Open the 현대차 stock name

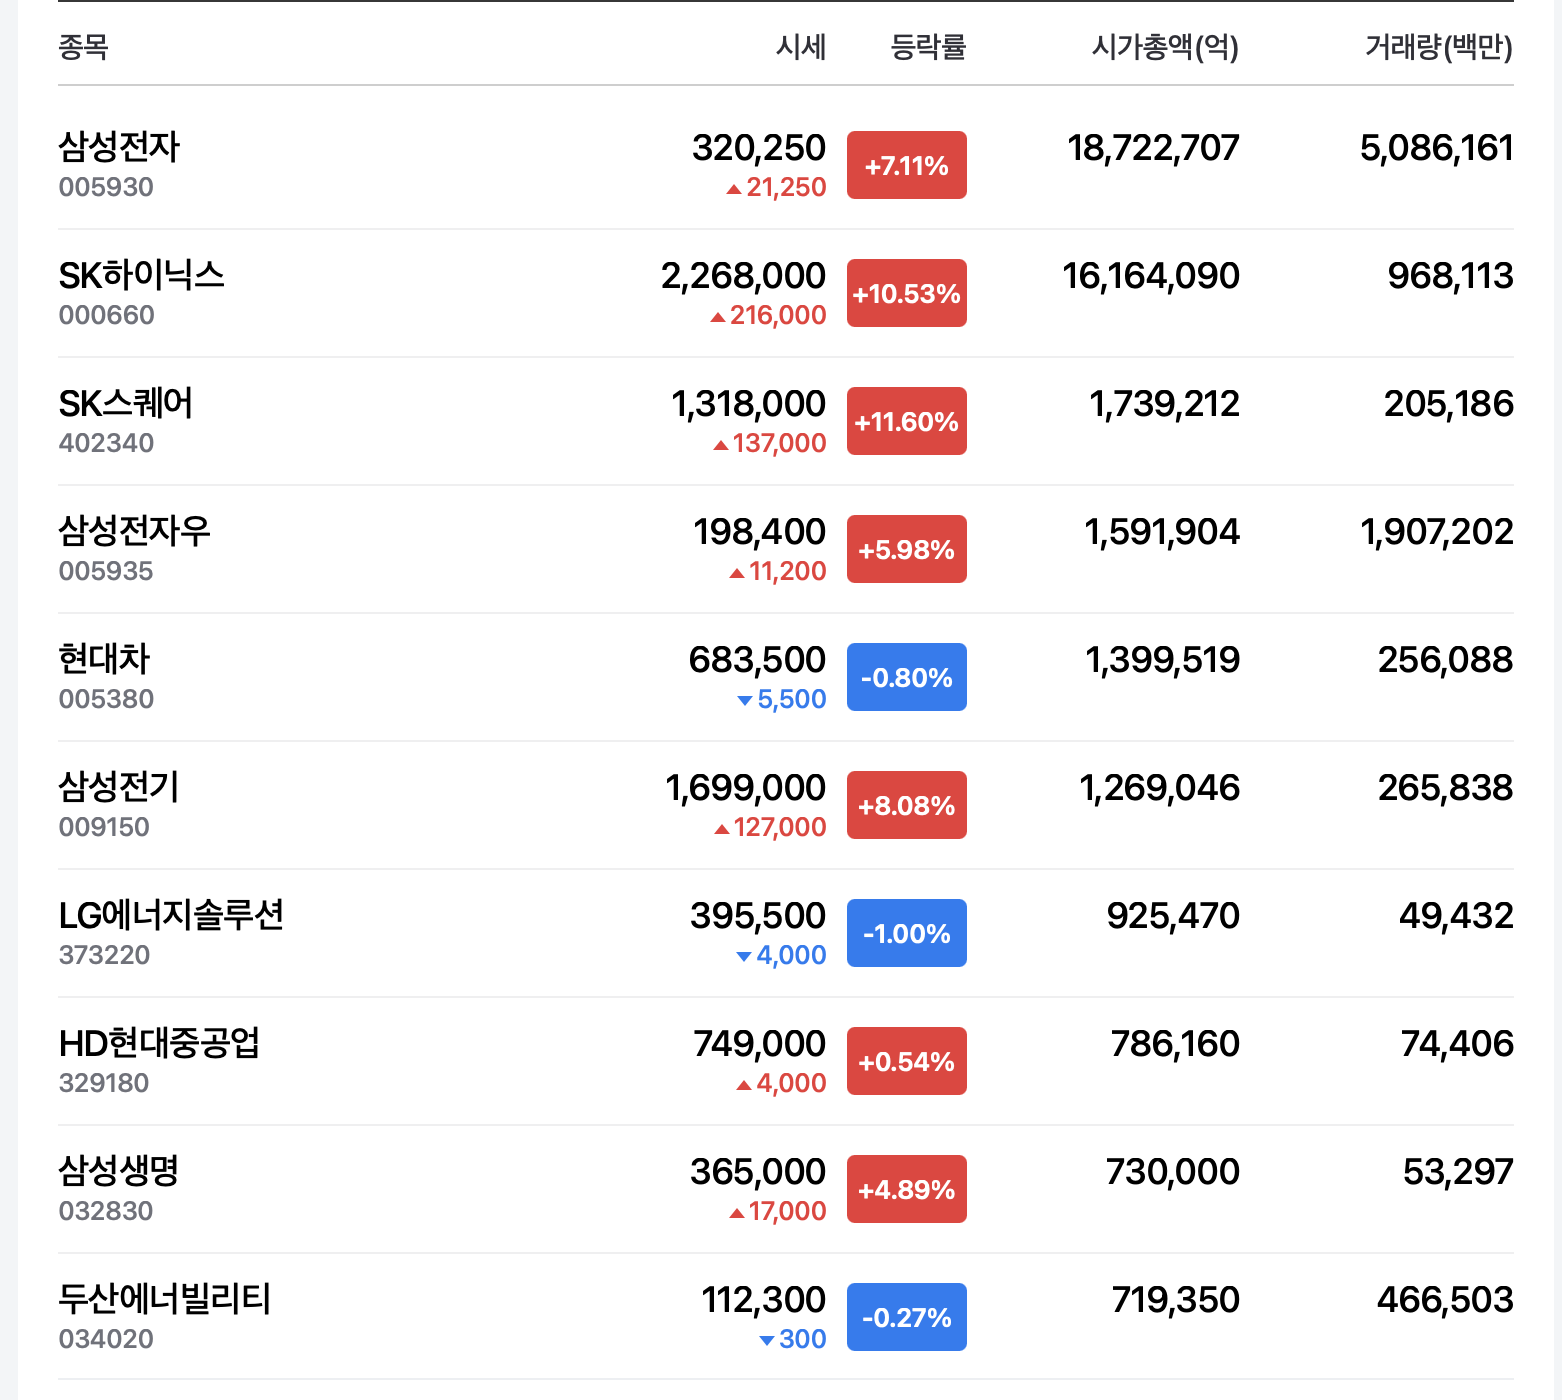104,659
